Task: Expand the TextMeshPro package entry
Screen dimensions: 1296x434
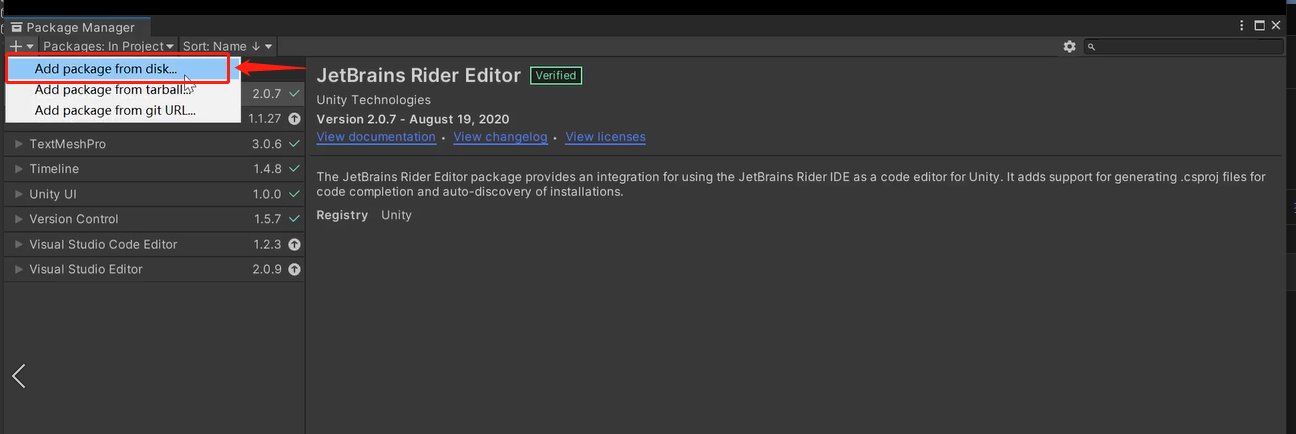Action: [x=18, y=144]
